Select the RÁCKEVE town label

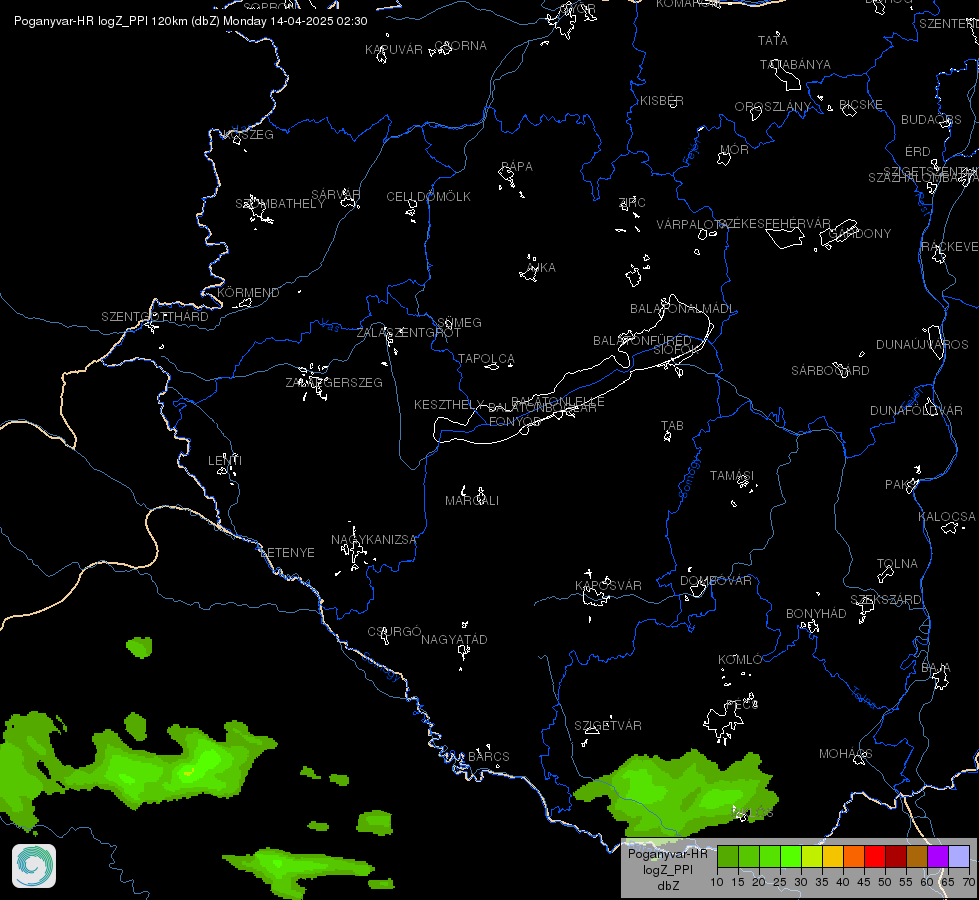(x=950, y=247)
